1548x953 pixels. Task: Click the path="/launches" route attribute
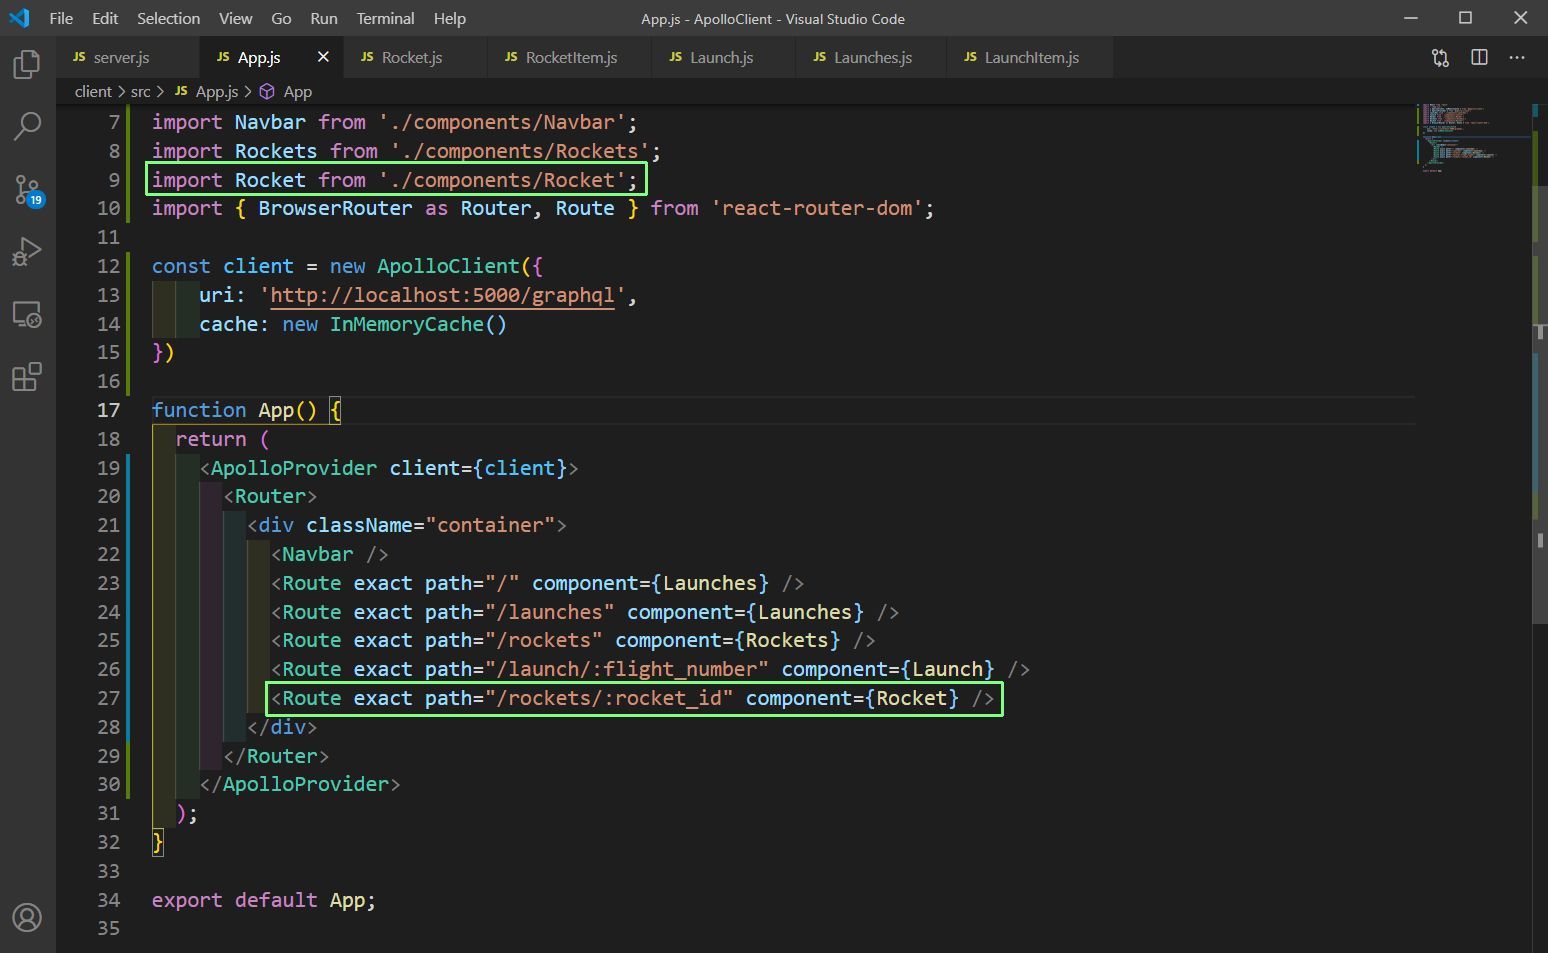tap(519, 612)
